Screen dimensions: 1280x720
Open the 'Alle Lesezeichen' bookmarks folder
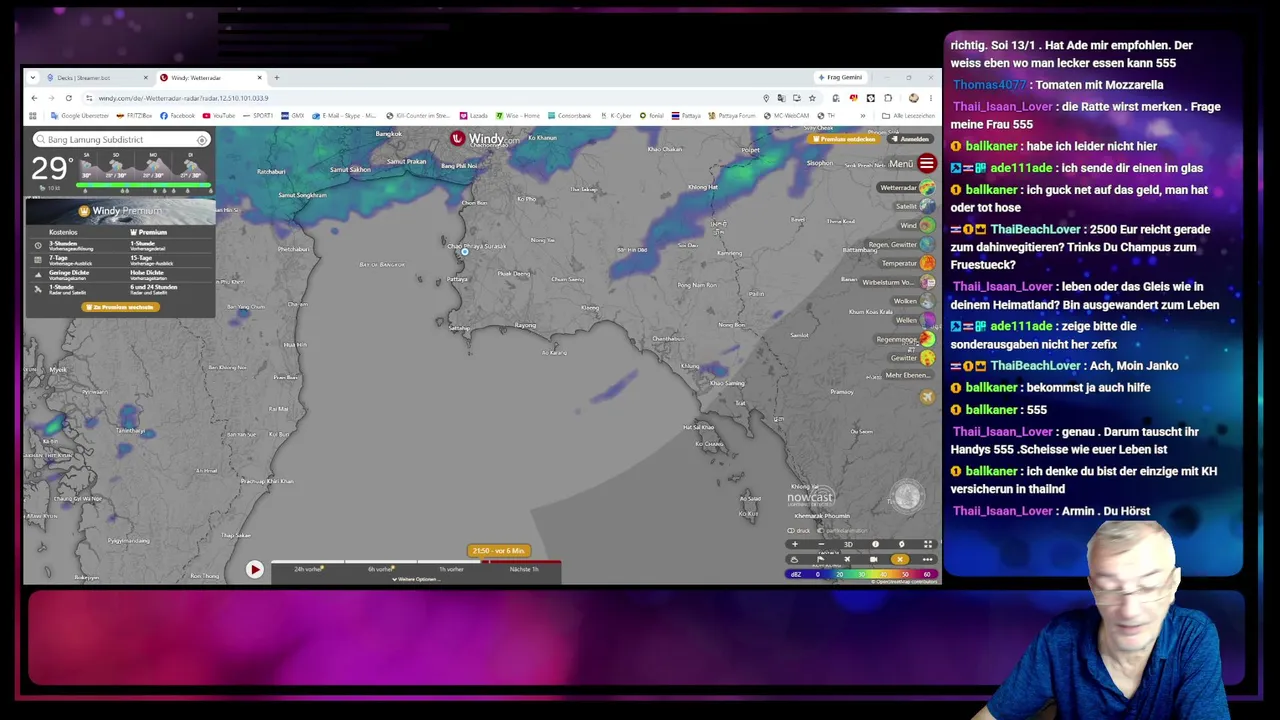pyautogui.click(x=908, y=116)
